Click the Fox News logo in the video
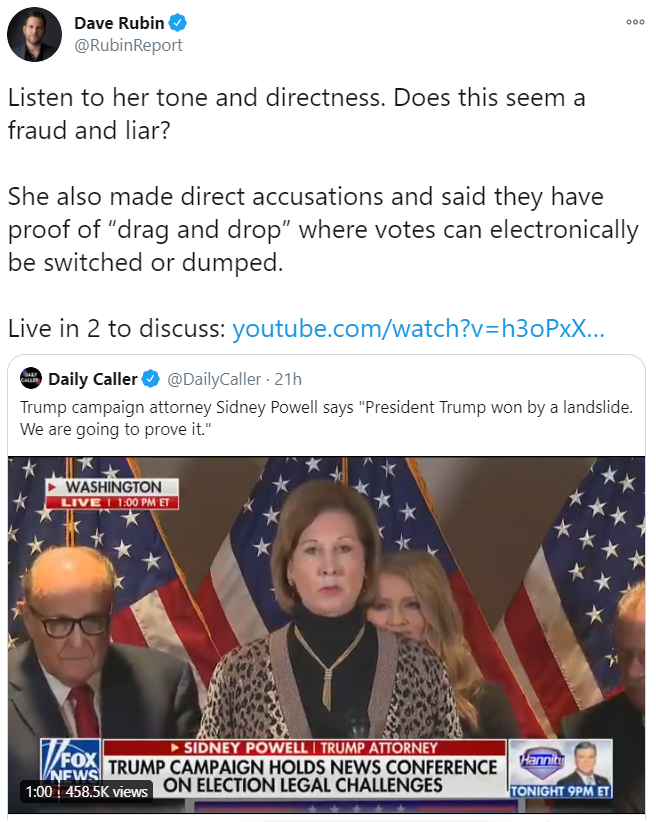The image size is (656, 822). (69, 762)
